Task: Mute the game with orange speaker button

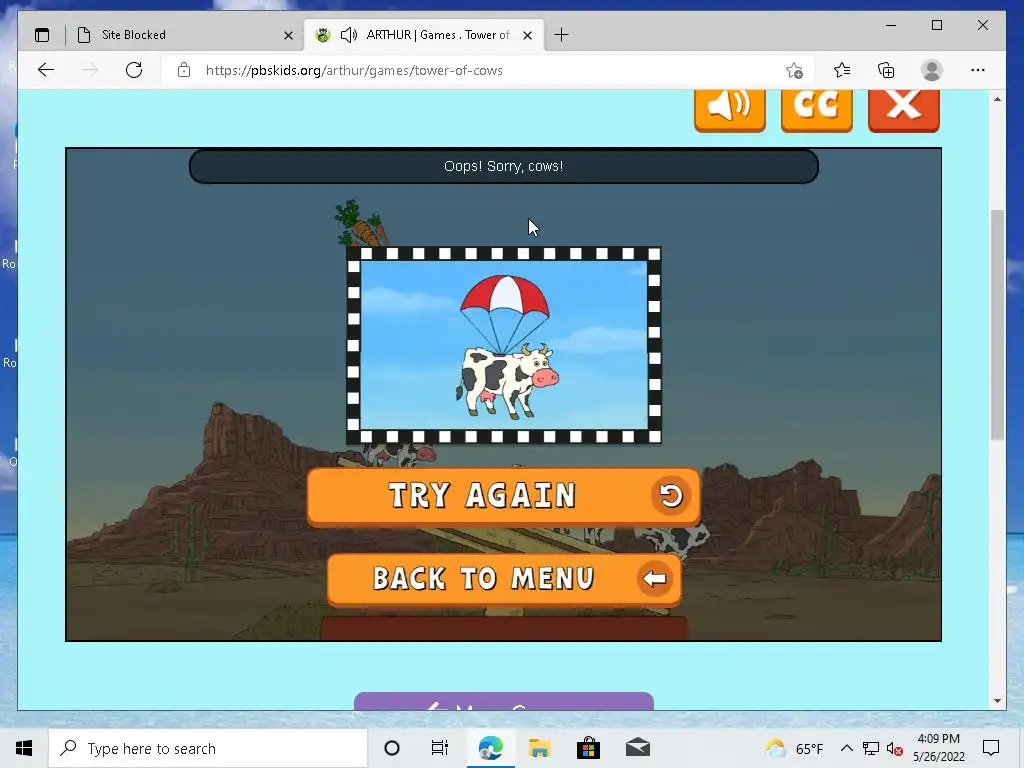Action: pyautogui.click(x=729, y=110)
